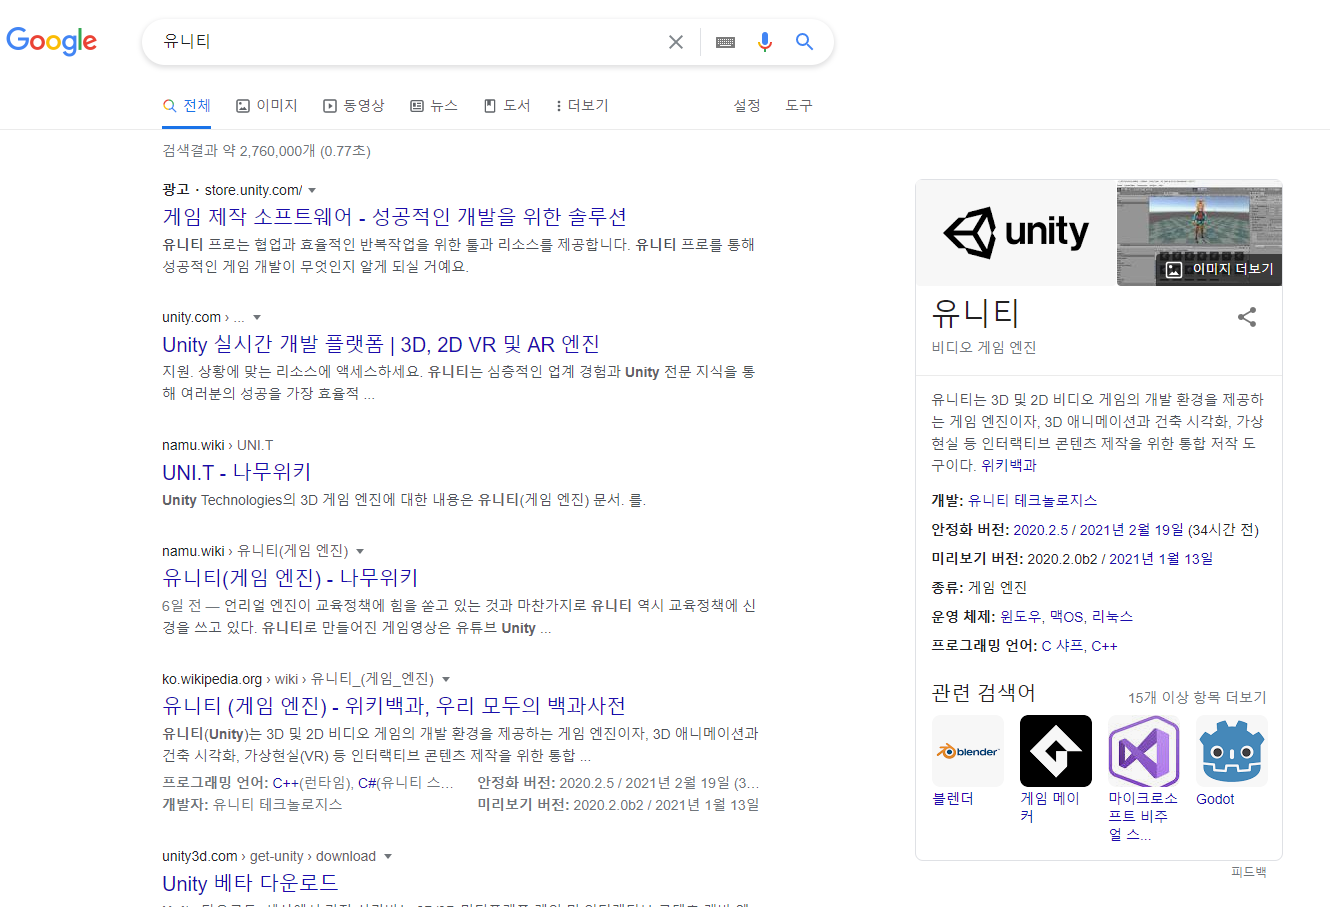Open 설정 search settings

coord(747,105)
